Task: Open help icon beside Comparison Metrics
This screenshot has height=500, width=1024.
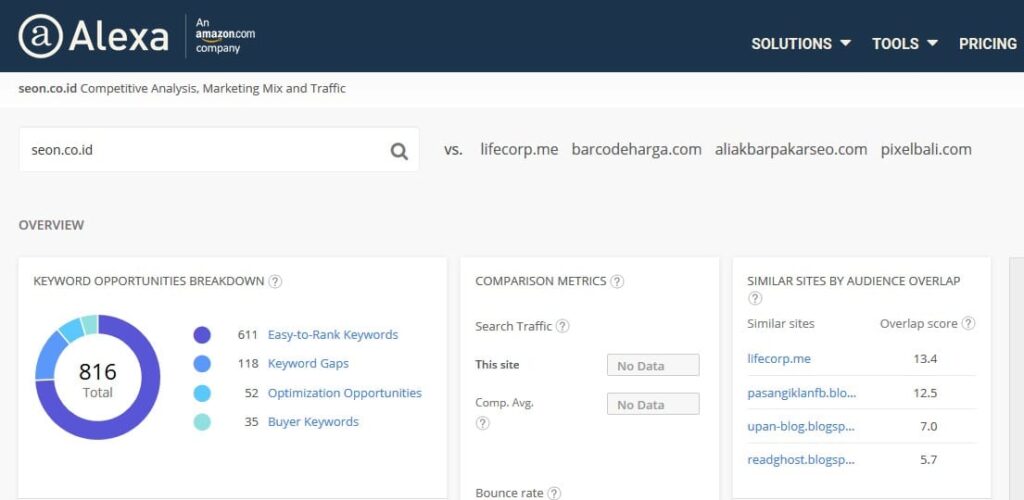Action: point(617,281)
